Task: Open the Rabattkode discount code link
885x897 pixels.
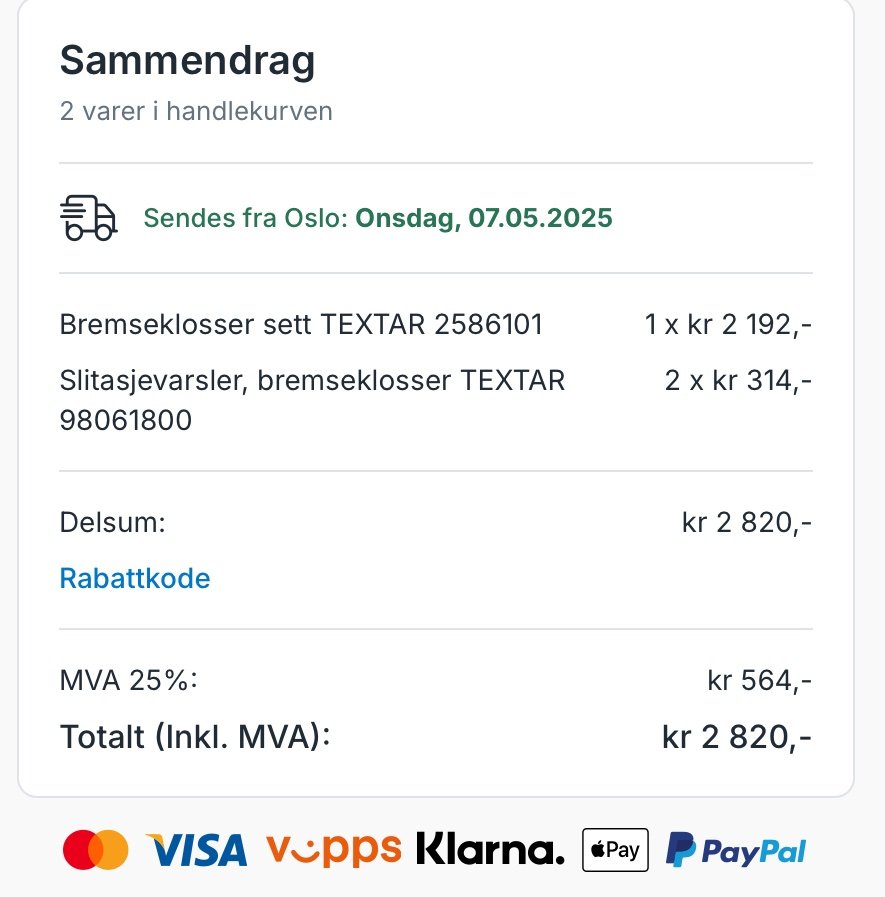Action: click(135, 578)
